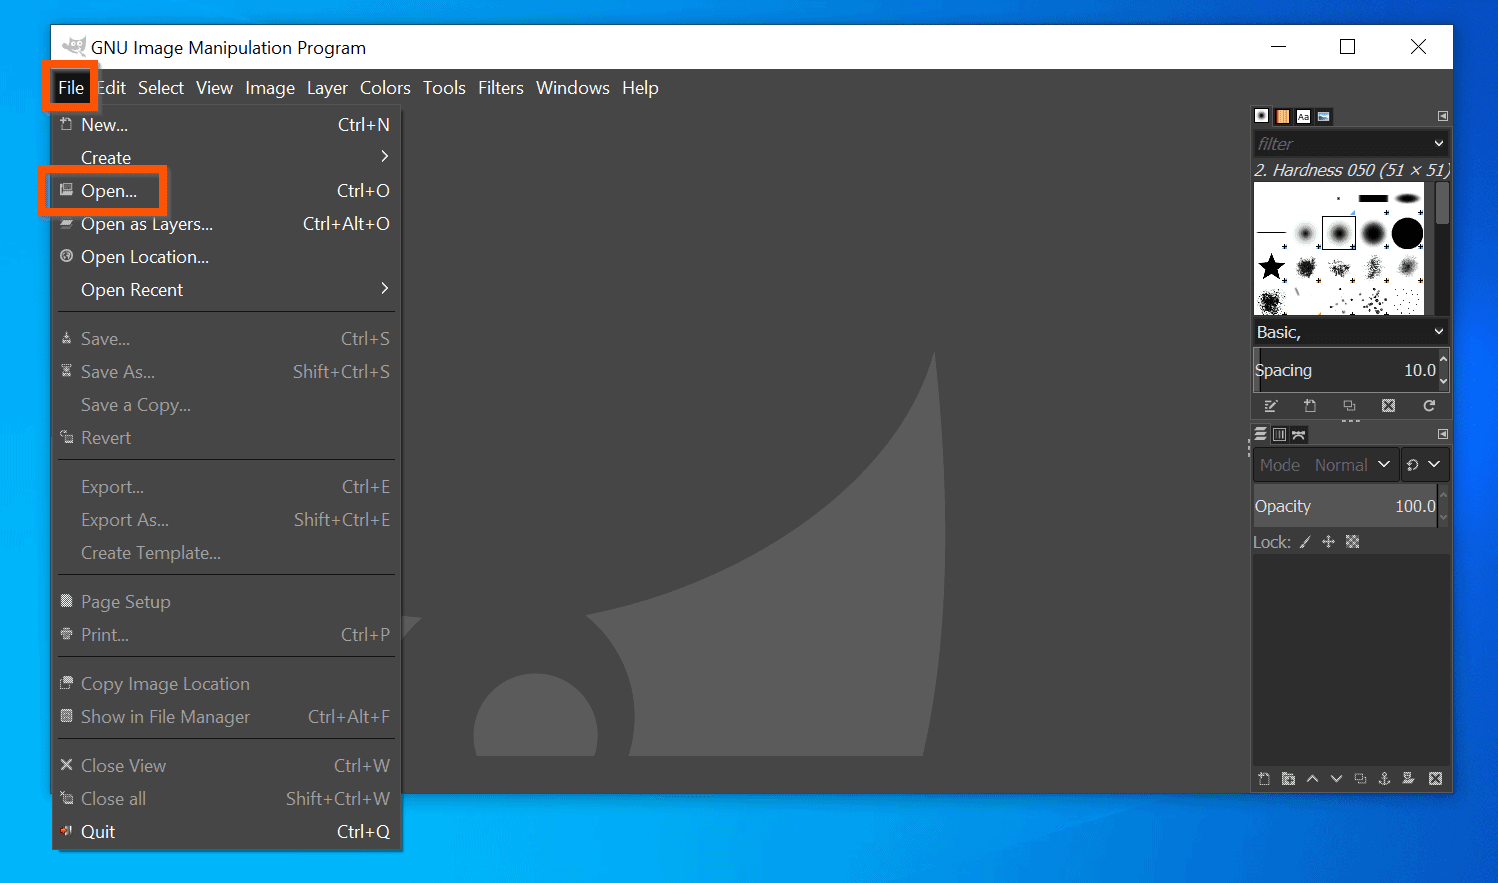Duplicate the selected brush
The height and width of the screenshot is (883, 1498).
(x=1349, y=406)
